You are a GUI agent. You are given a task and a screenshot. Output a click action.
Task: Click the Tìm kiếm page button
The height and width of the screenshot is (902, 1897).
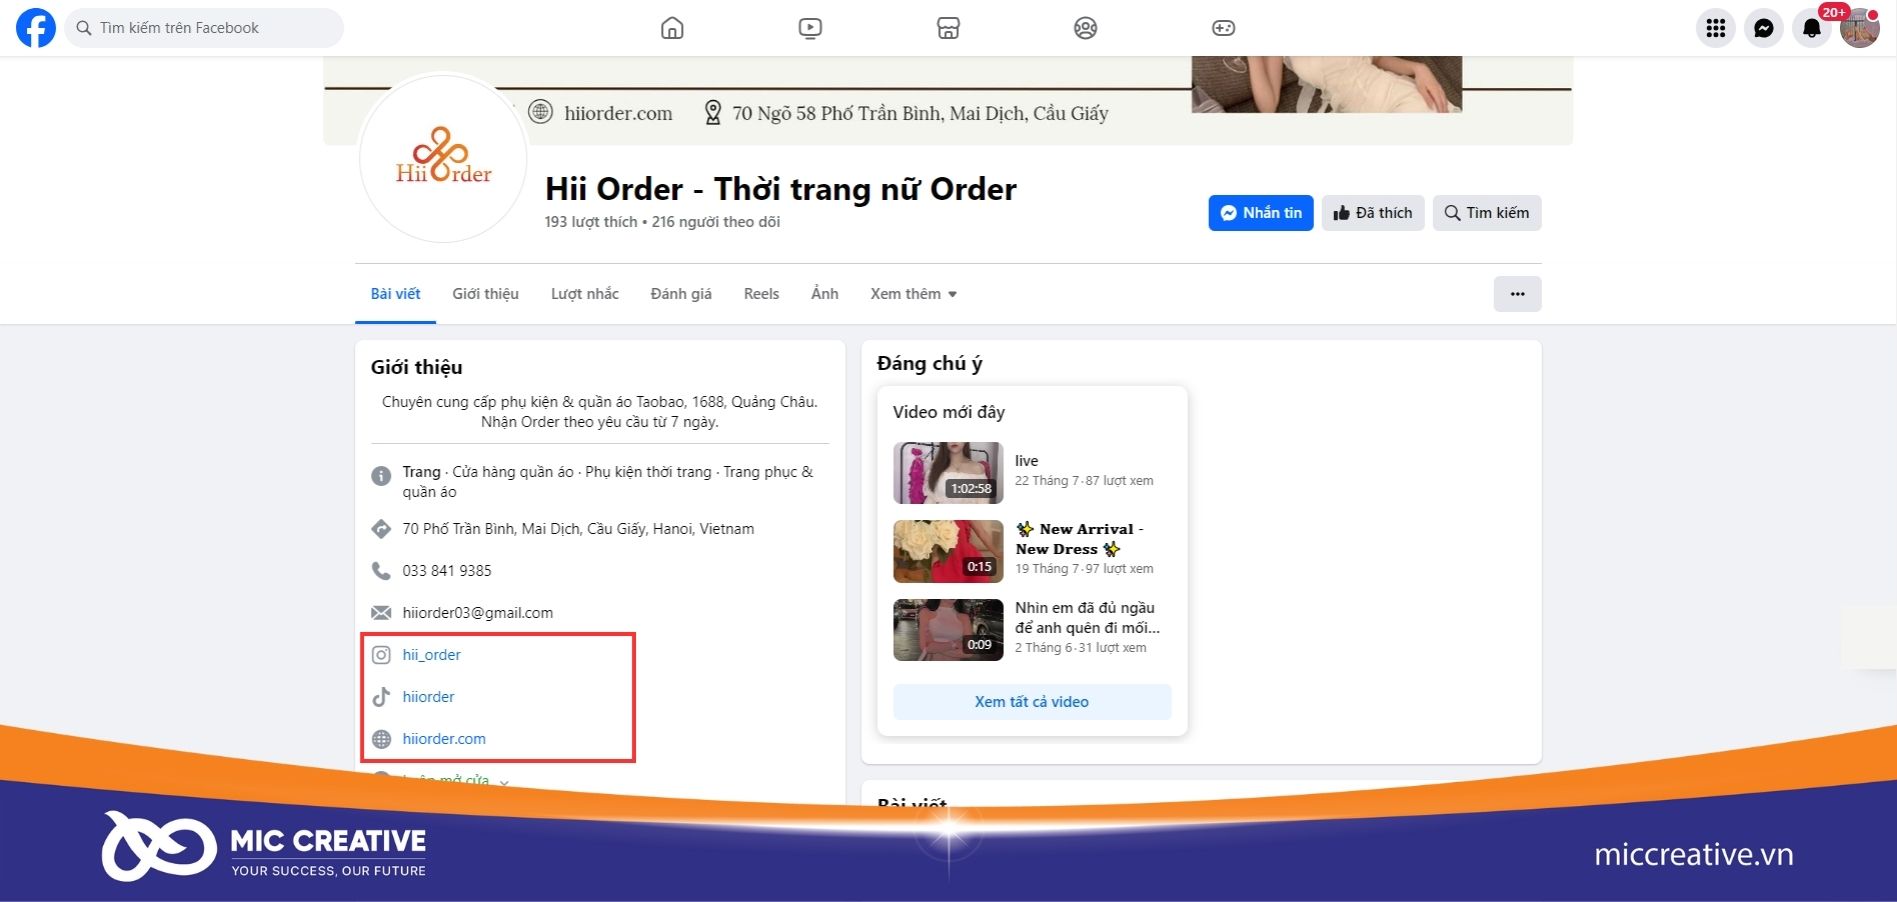(x=1487, y=213)
